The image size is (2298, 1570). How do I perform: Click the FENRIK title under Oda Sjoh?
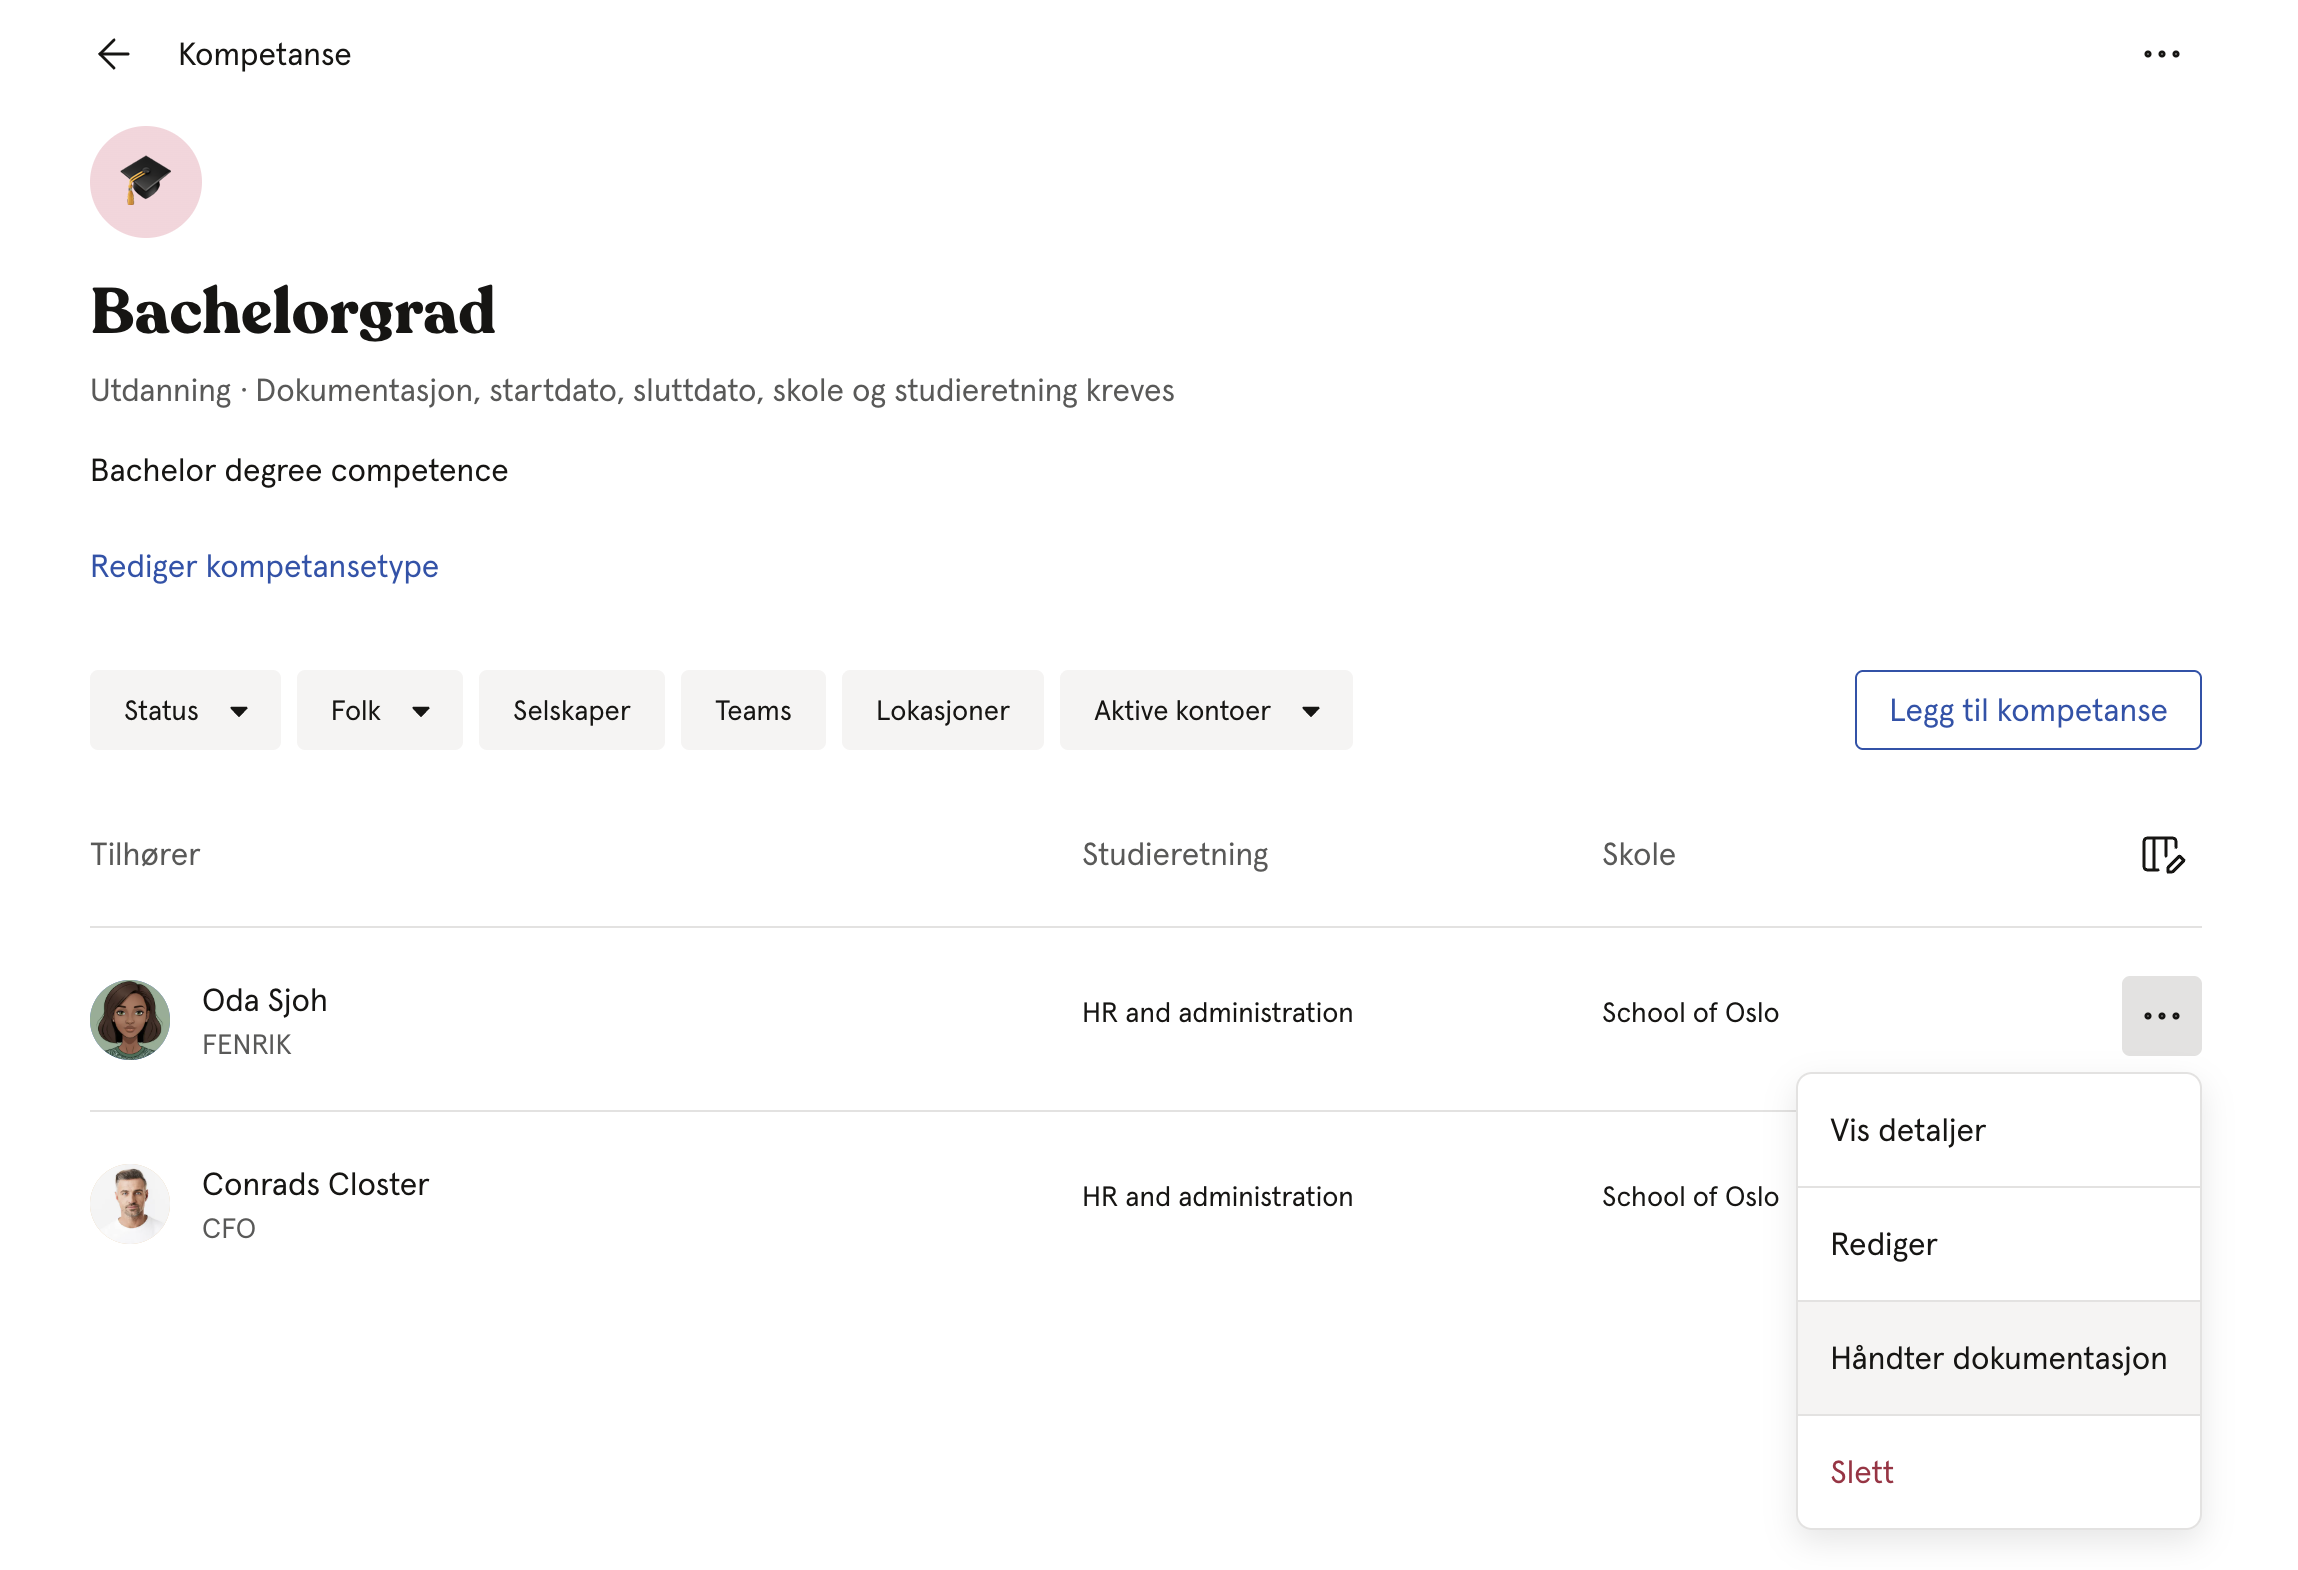point(246,1044)
